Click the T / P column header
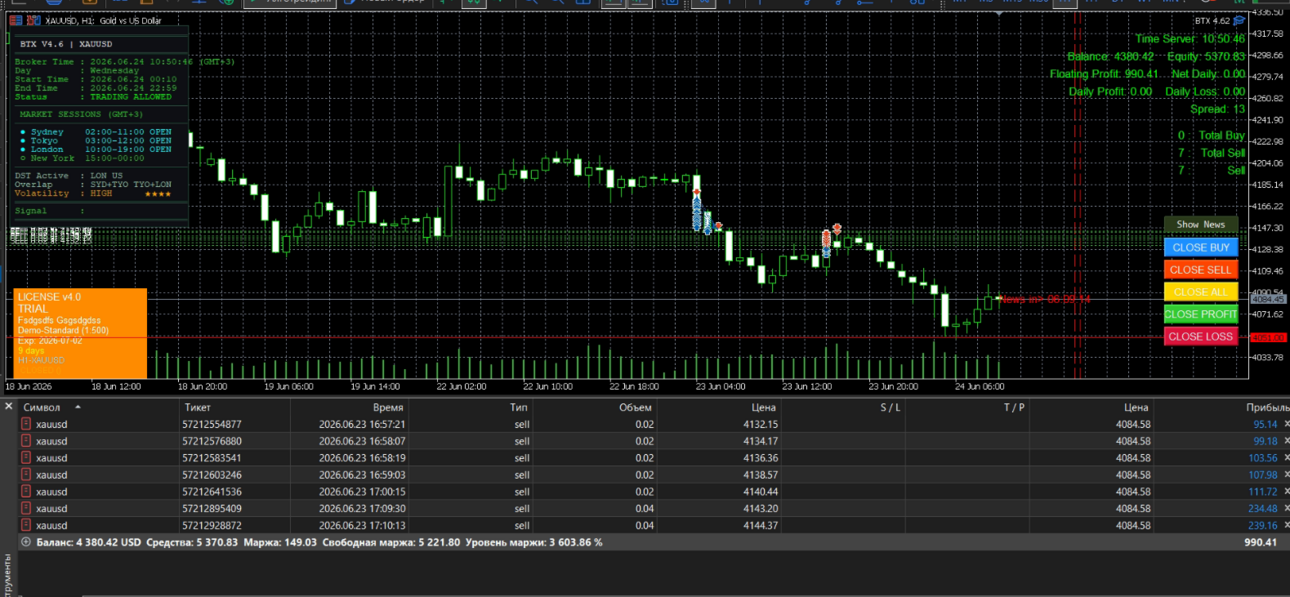Screen dimensions: 1290x597 tap(1014, 407)
